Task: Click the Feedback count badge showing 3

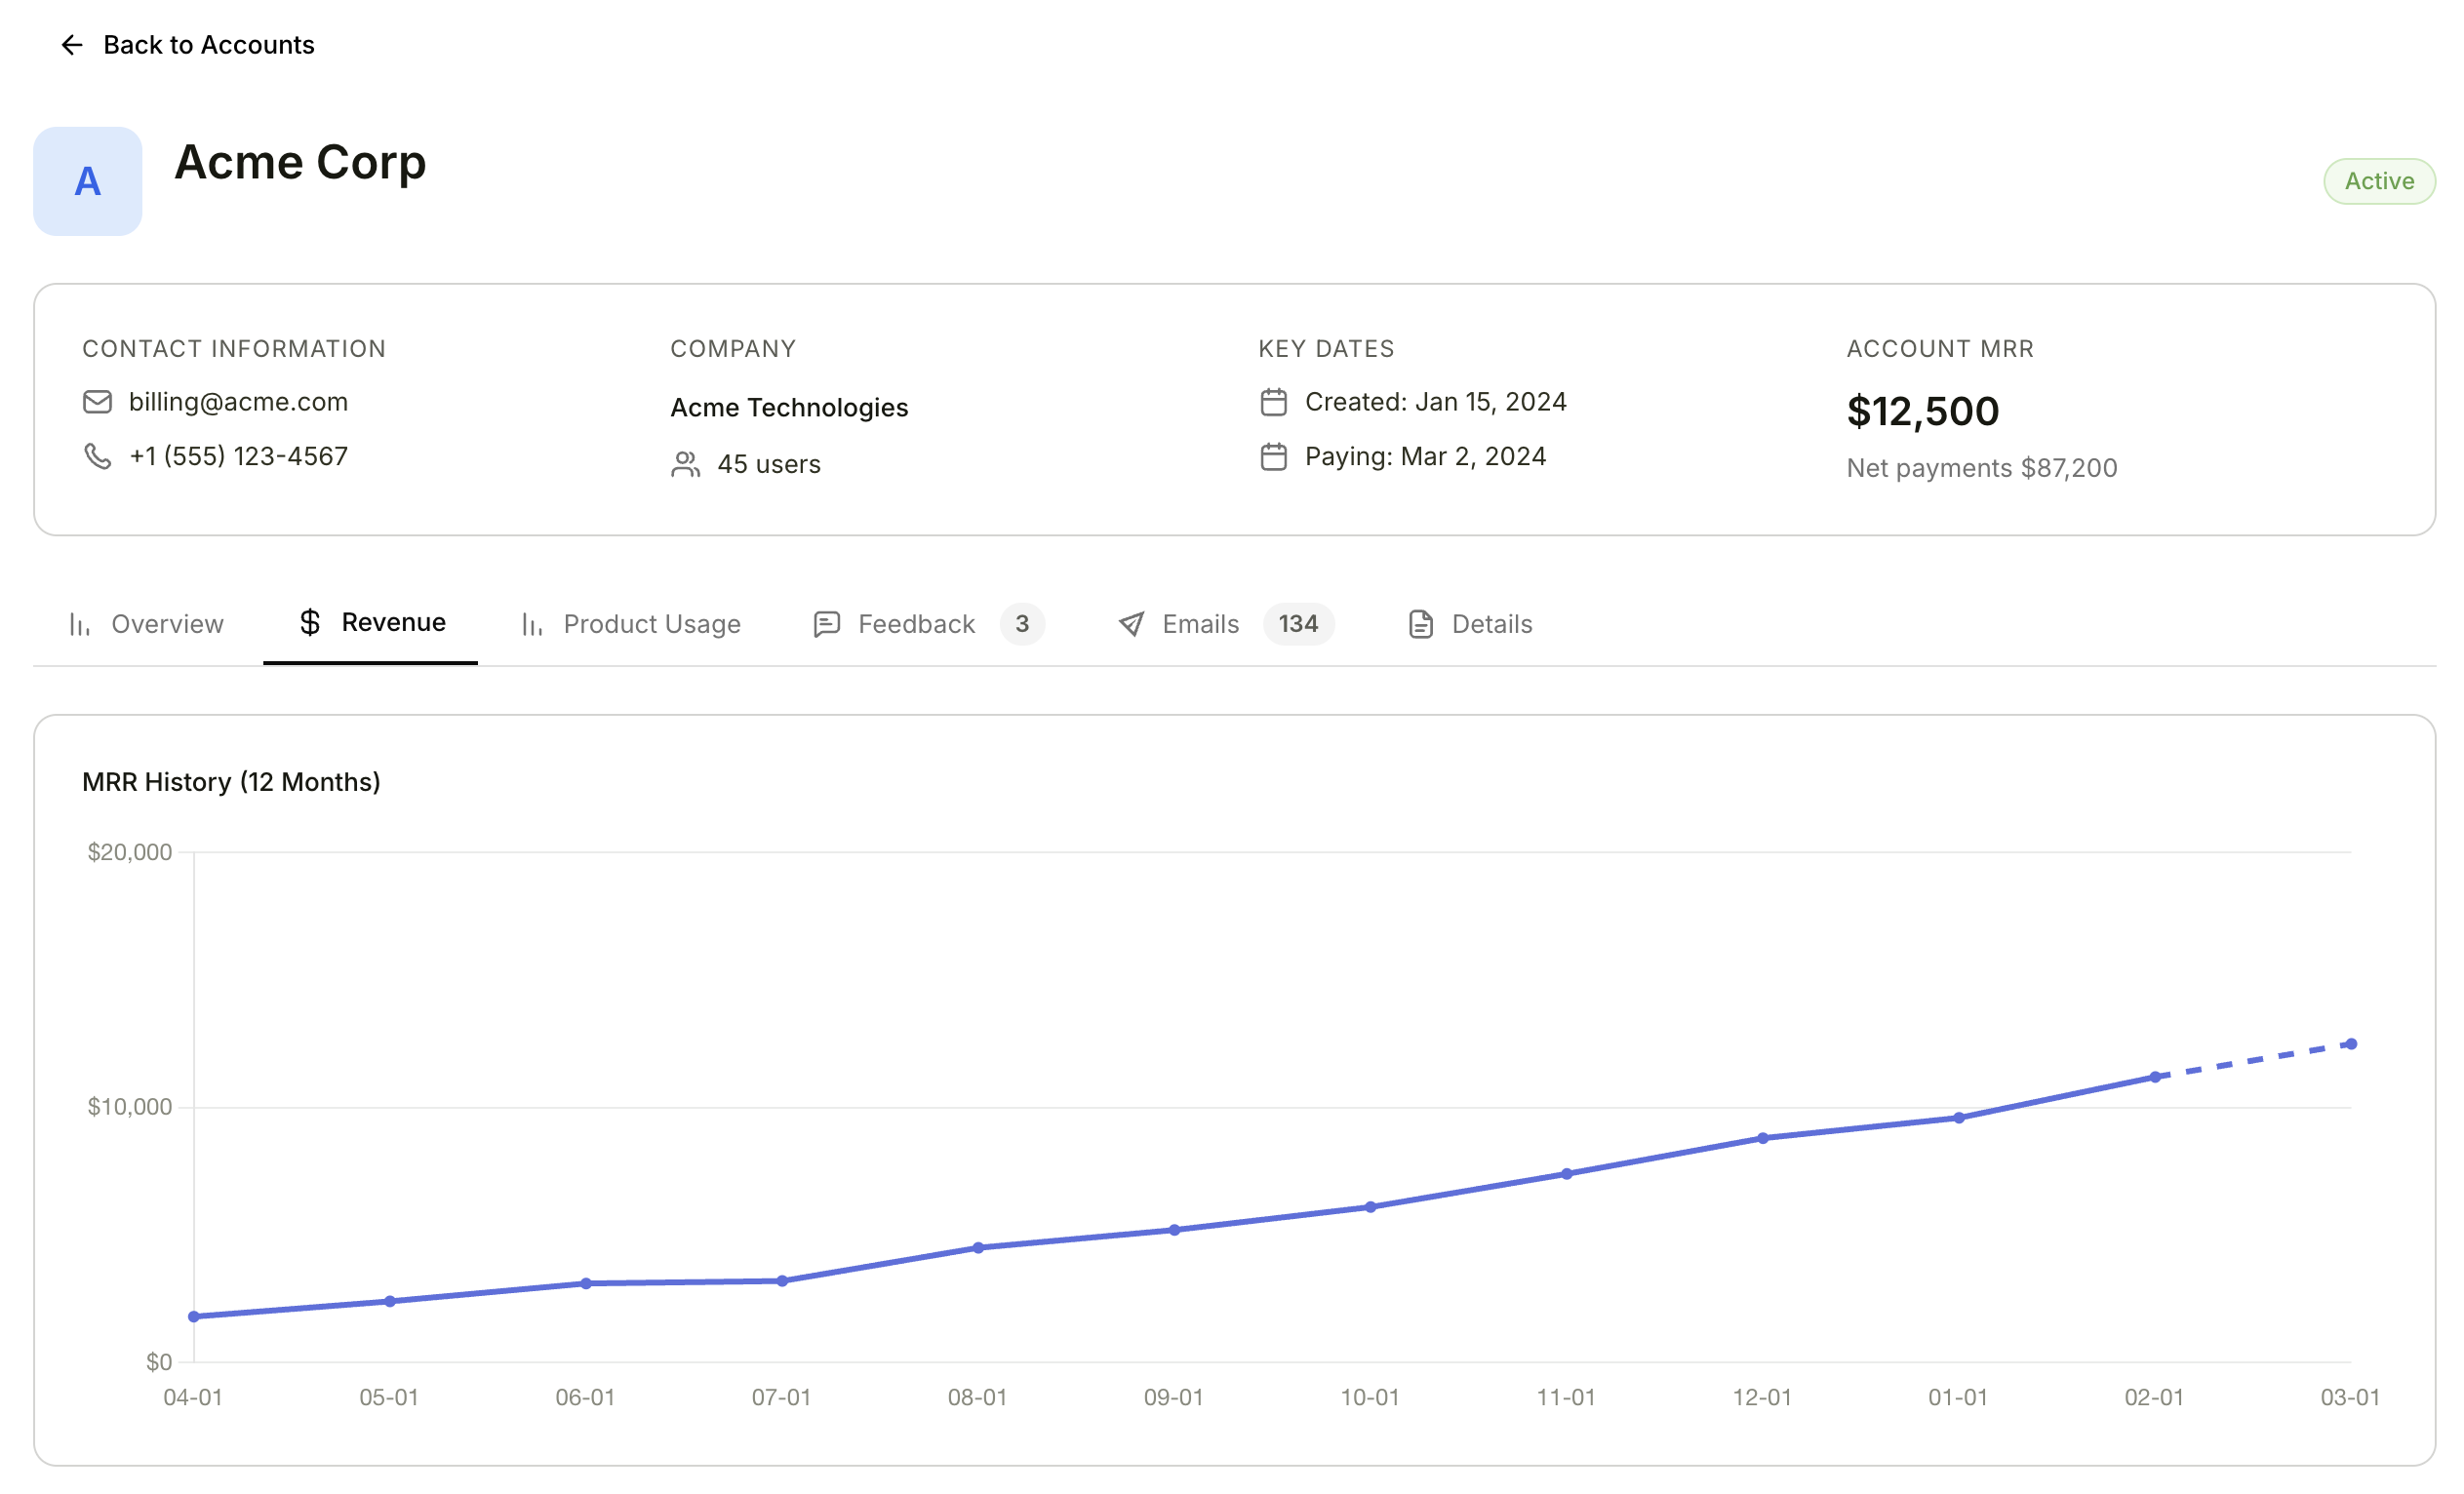Action: pyautogui.click(x=1022, y=623)
